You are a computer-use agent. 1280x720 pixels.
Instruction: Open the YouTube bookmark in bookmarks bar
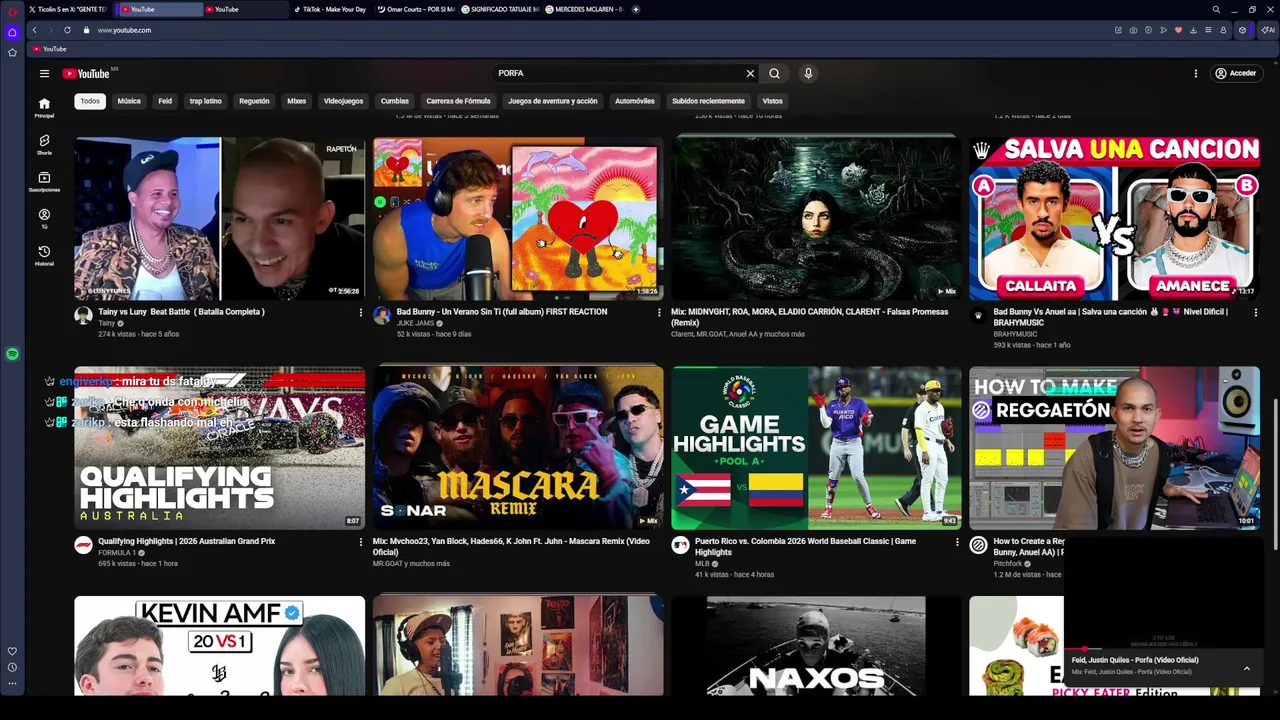49,49
